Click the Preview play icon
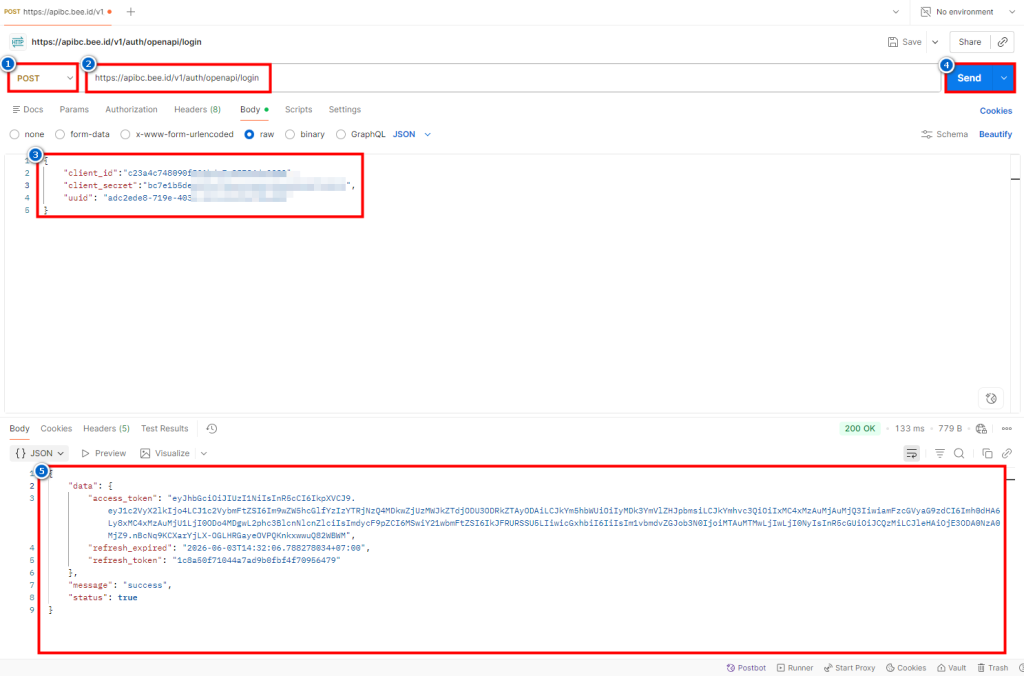 point(86,453)
